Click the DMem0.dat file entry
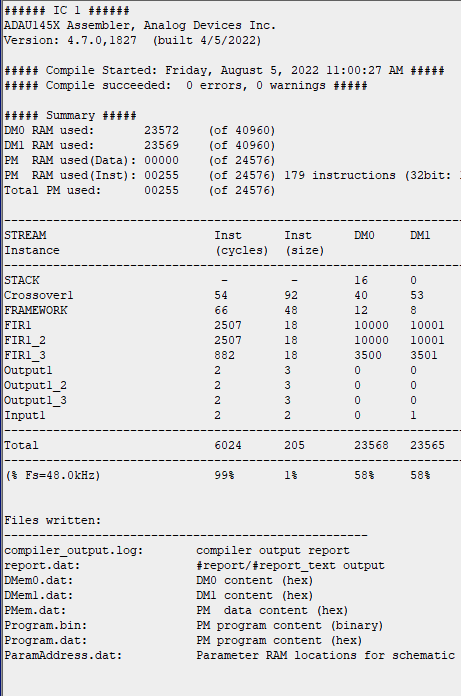Image resolution: width=461 pixels, height=696 pixels. click(159, 581)
